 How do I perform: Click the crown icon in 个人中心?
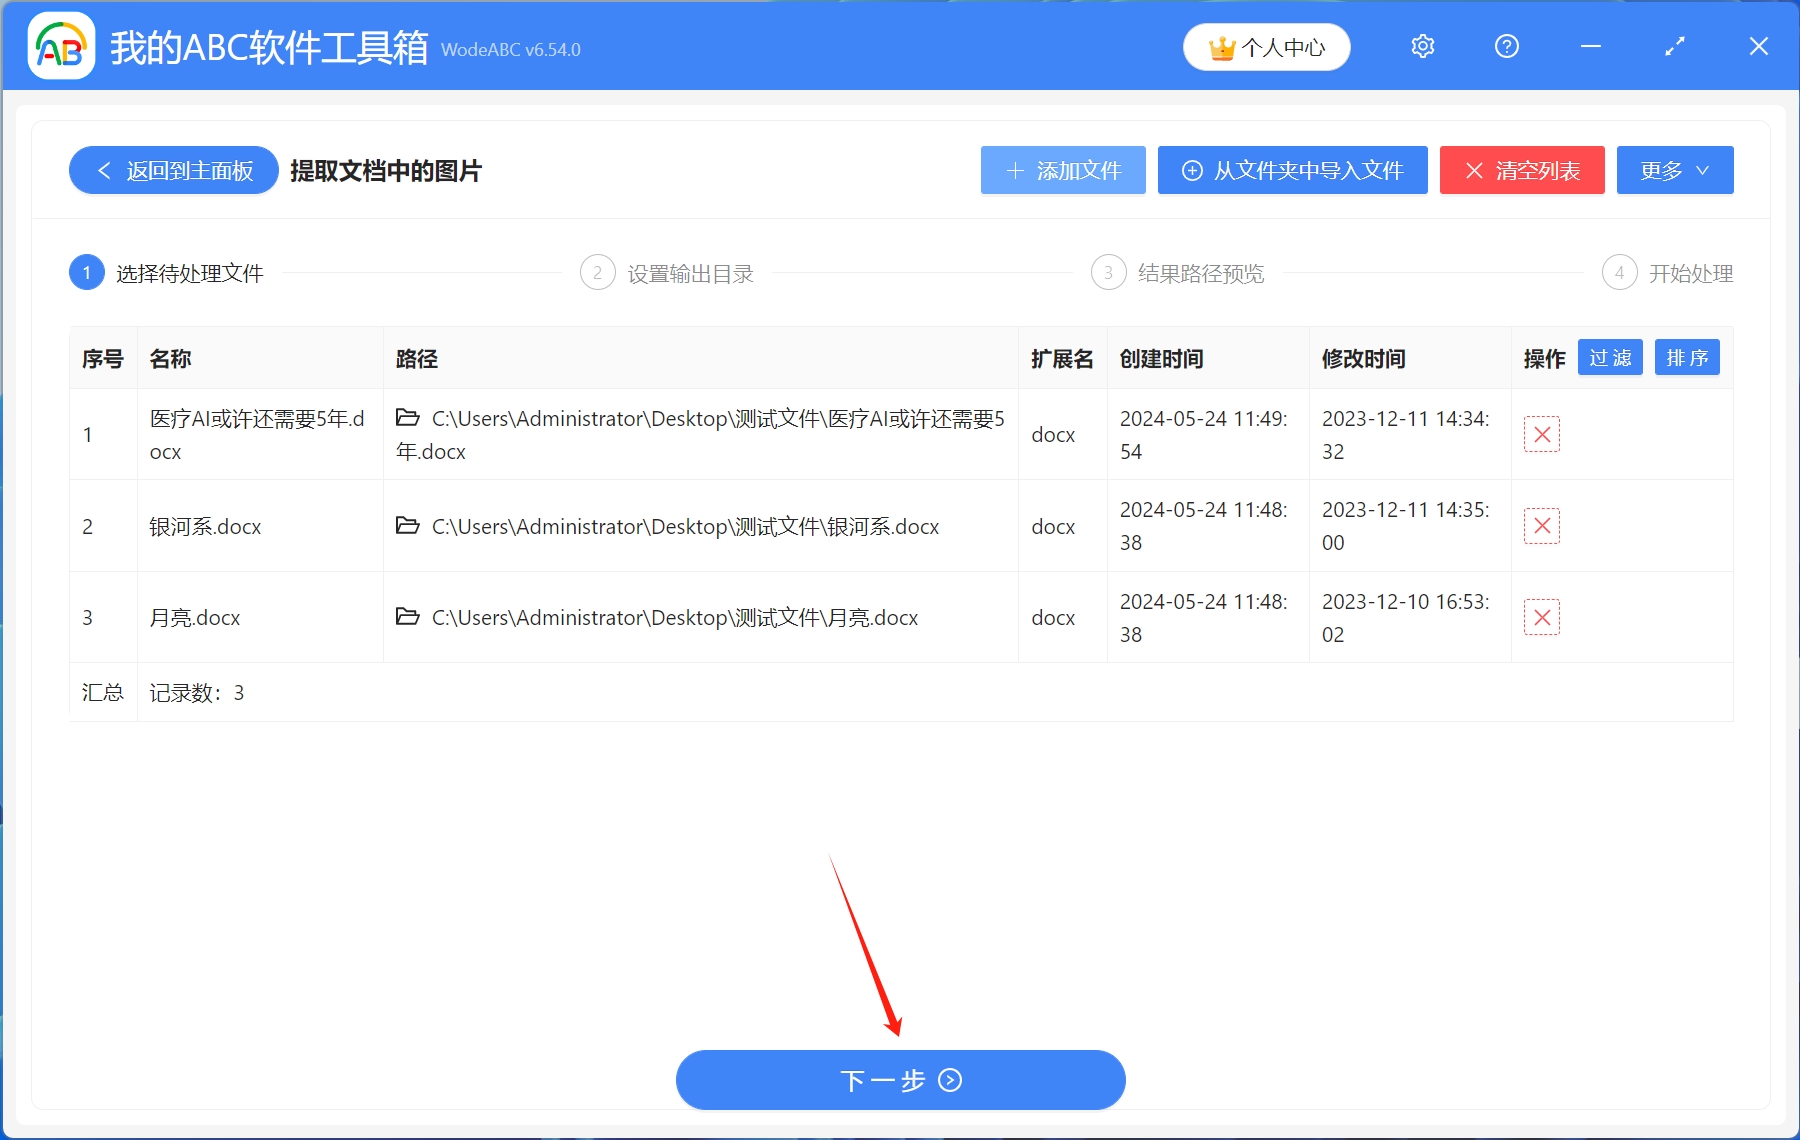coord(1221,46)
